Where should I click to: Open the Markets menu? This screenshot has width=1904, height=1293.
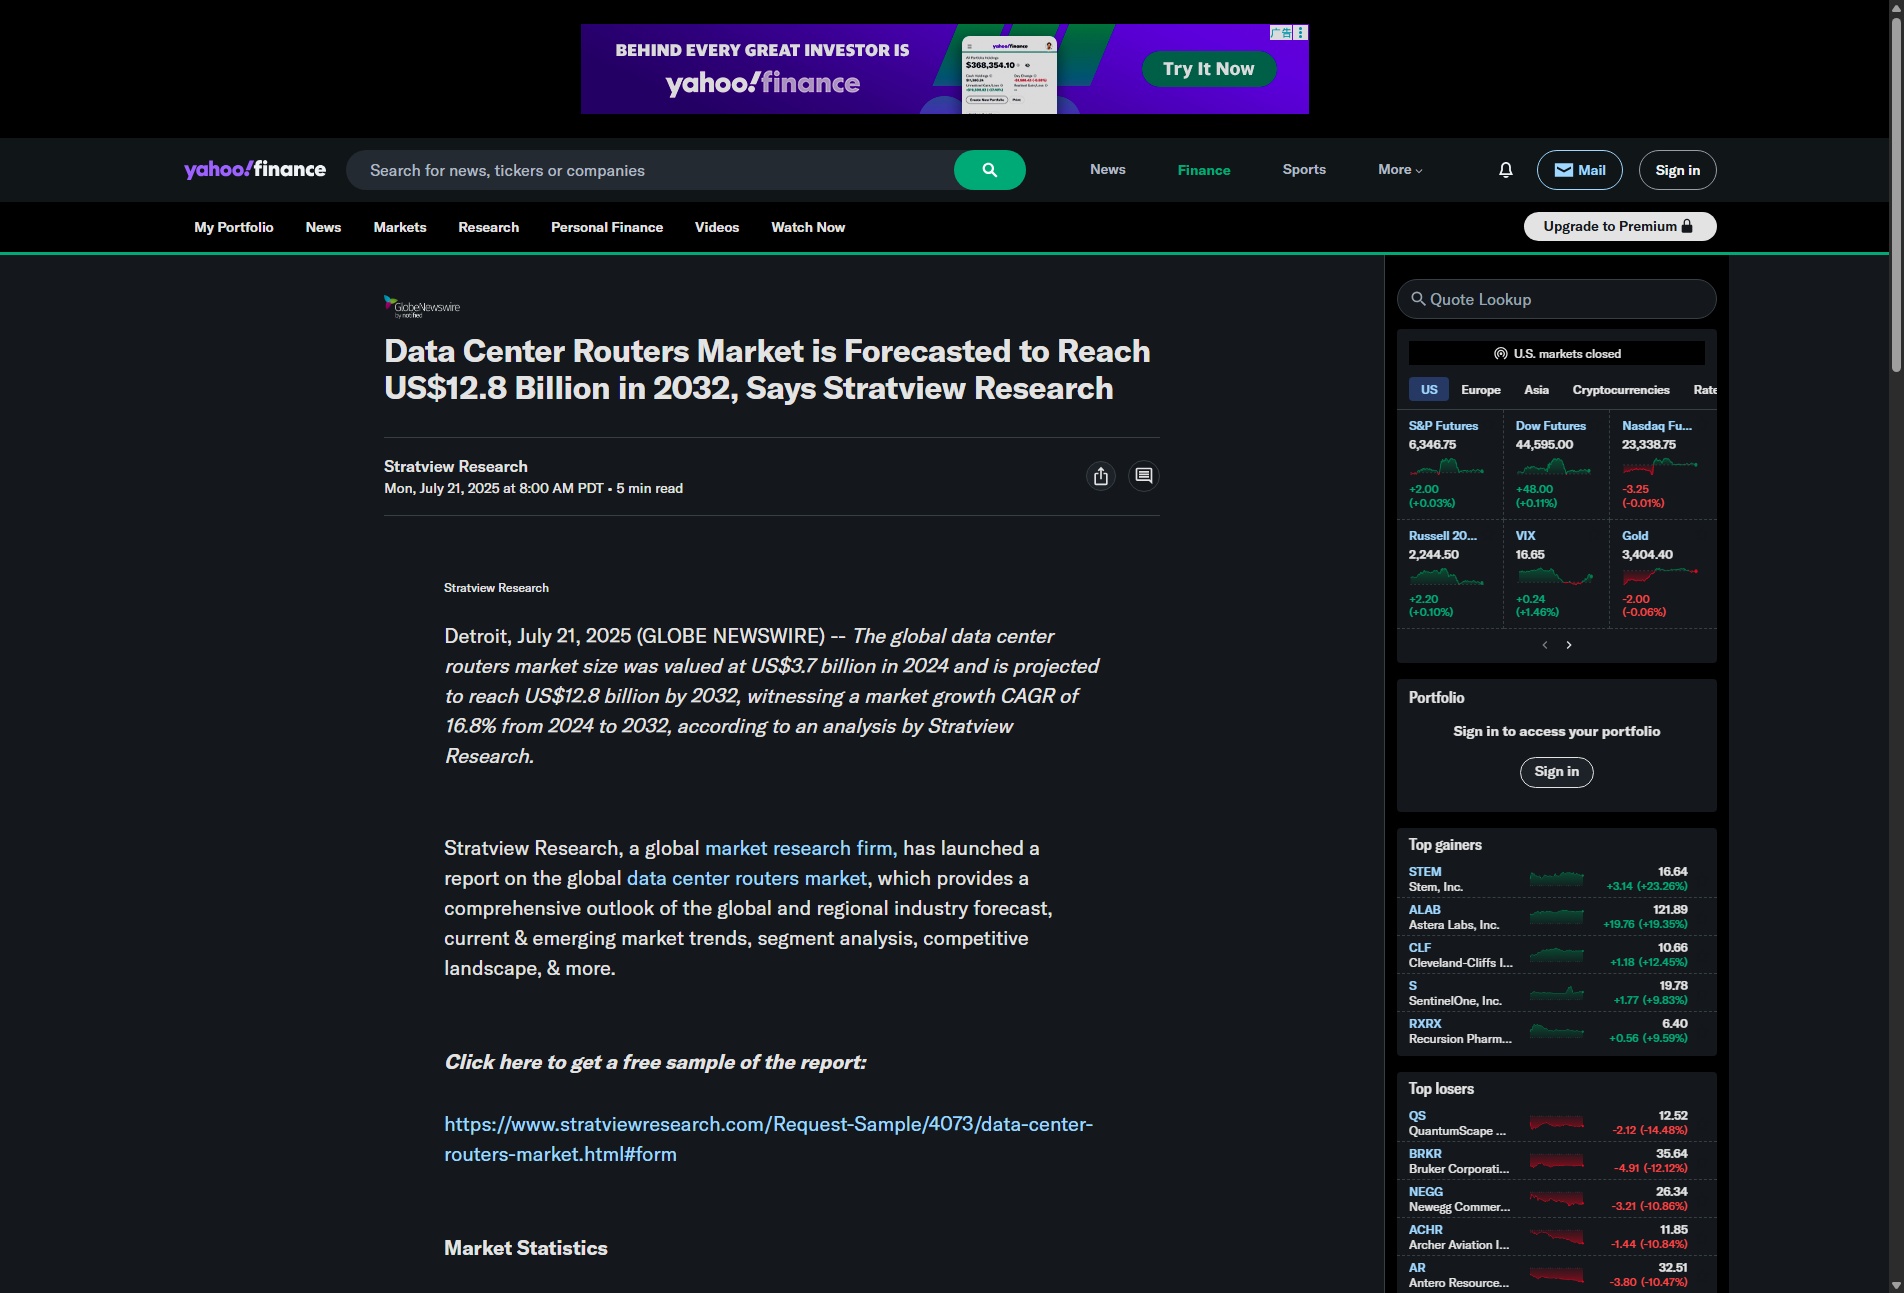point(400,227)
